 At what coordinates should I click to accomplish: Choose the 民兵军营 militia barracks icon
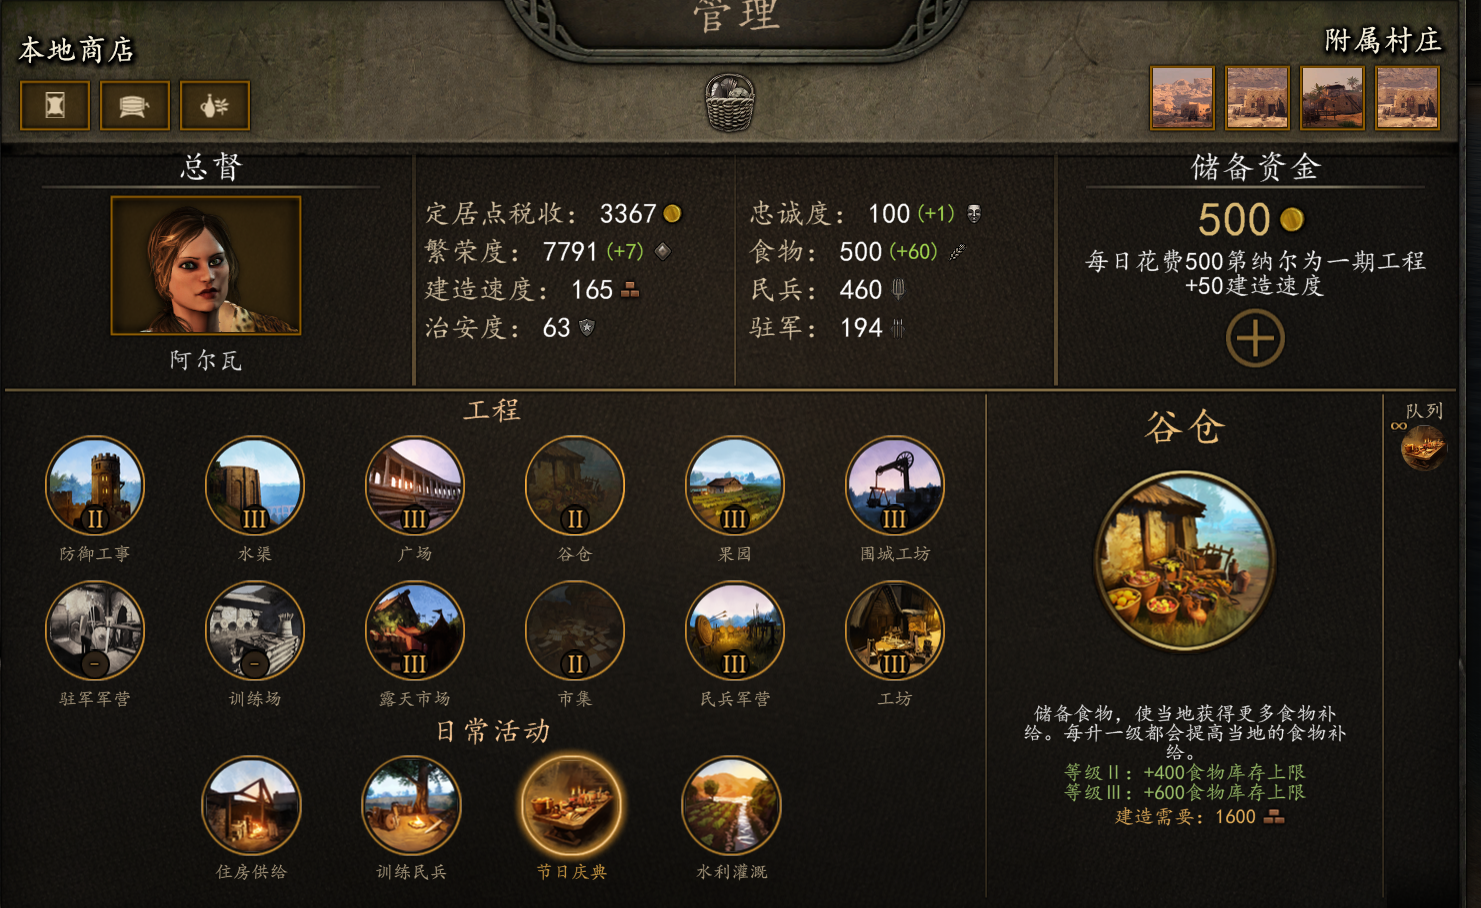pos(735,631)
